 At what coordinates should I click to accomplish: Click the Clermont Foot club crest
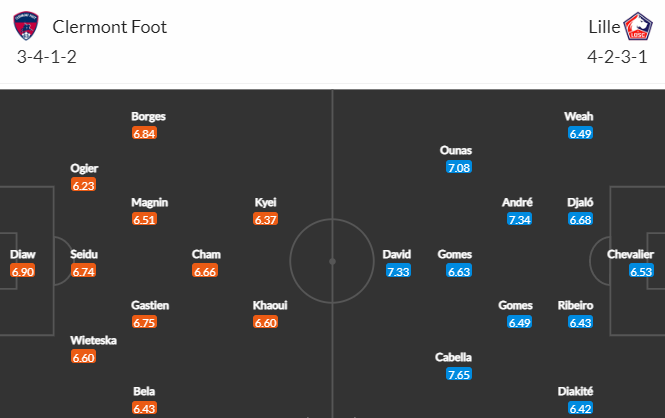point(26,26)
